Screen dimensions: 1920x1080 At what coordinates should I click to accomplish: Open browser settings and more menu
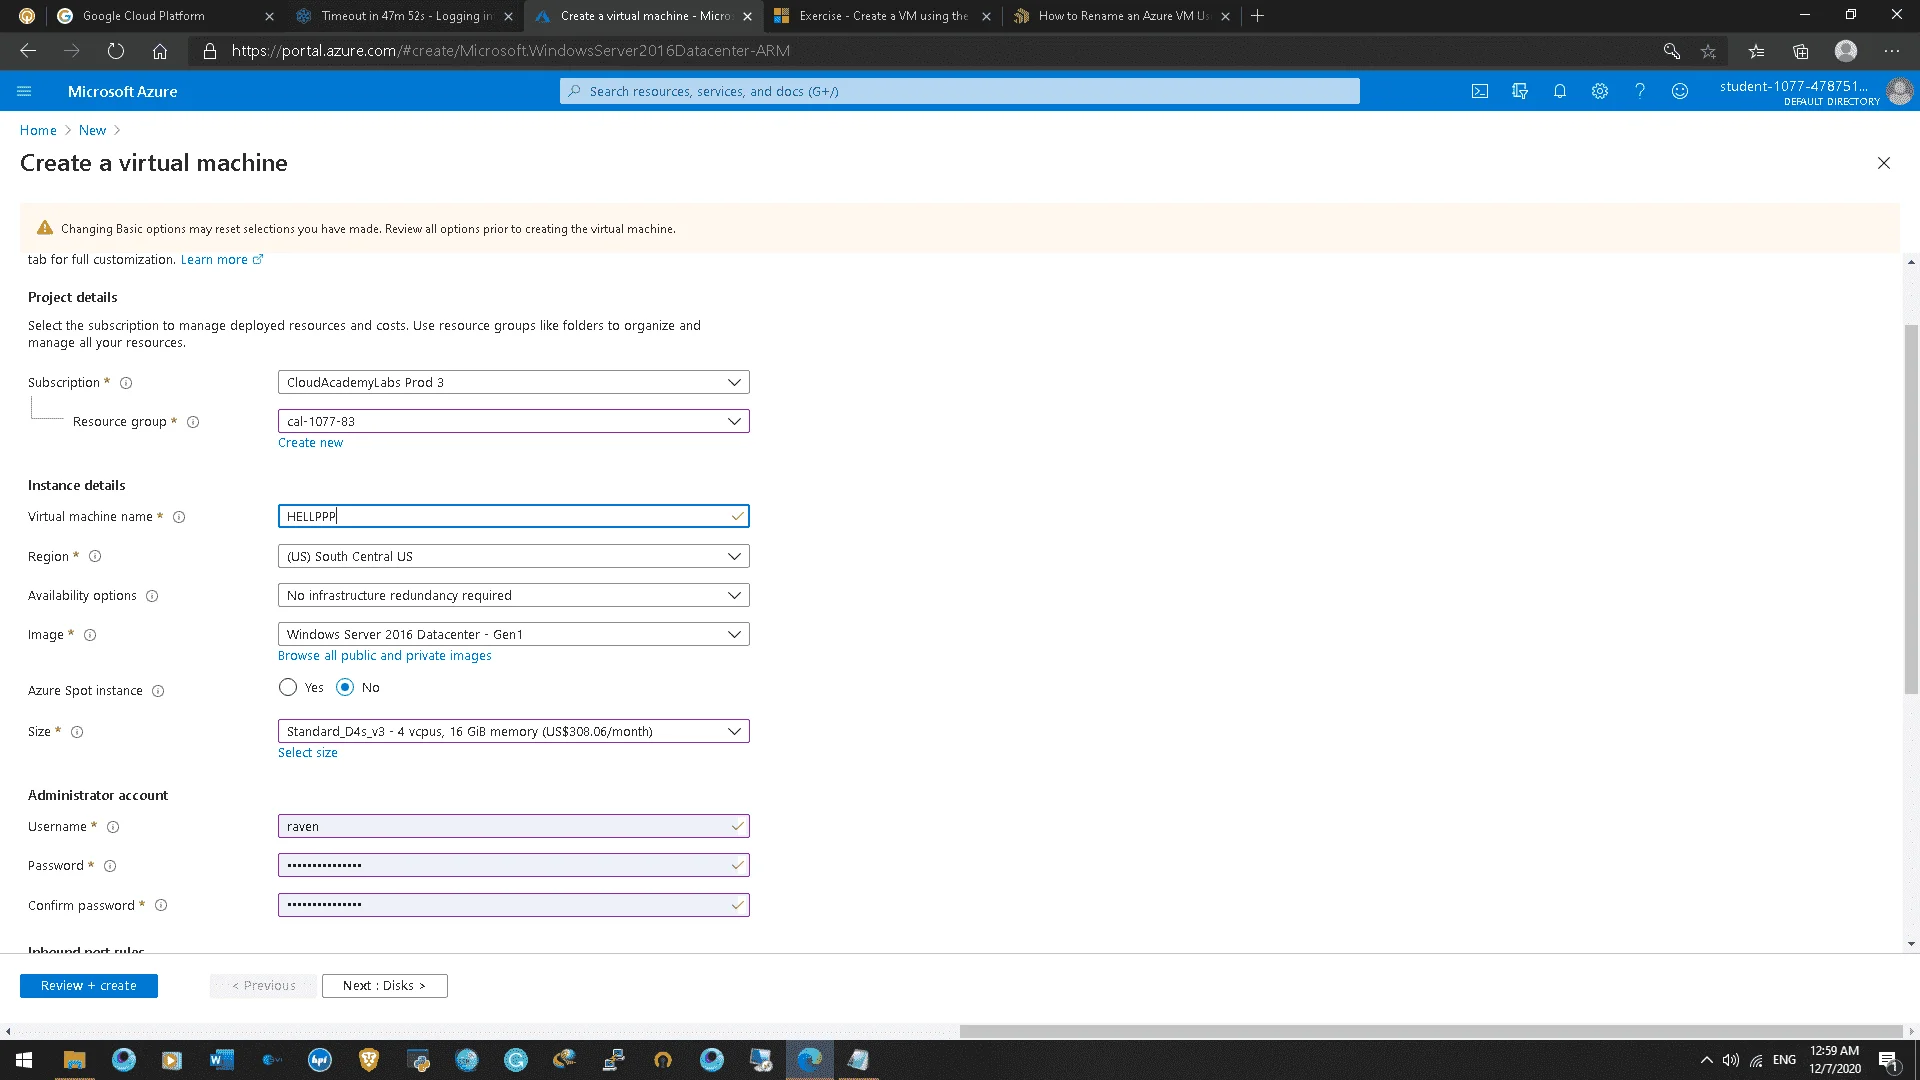[x=1892, y=51]
